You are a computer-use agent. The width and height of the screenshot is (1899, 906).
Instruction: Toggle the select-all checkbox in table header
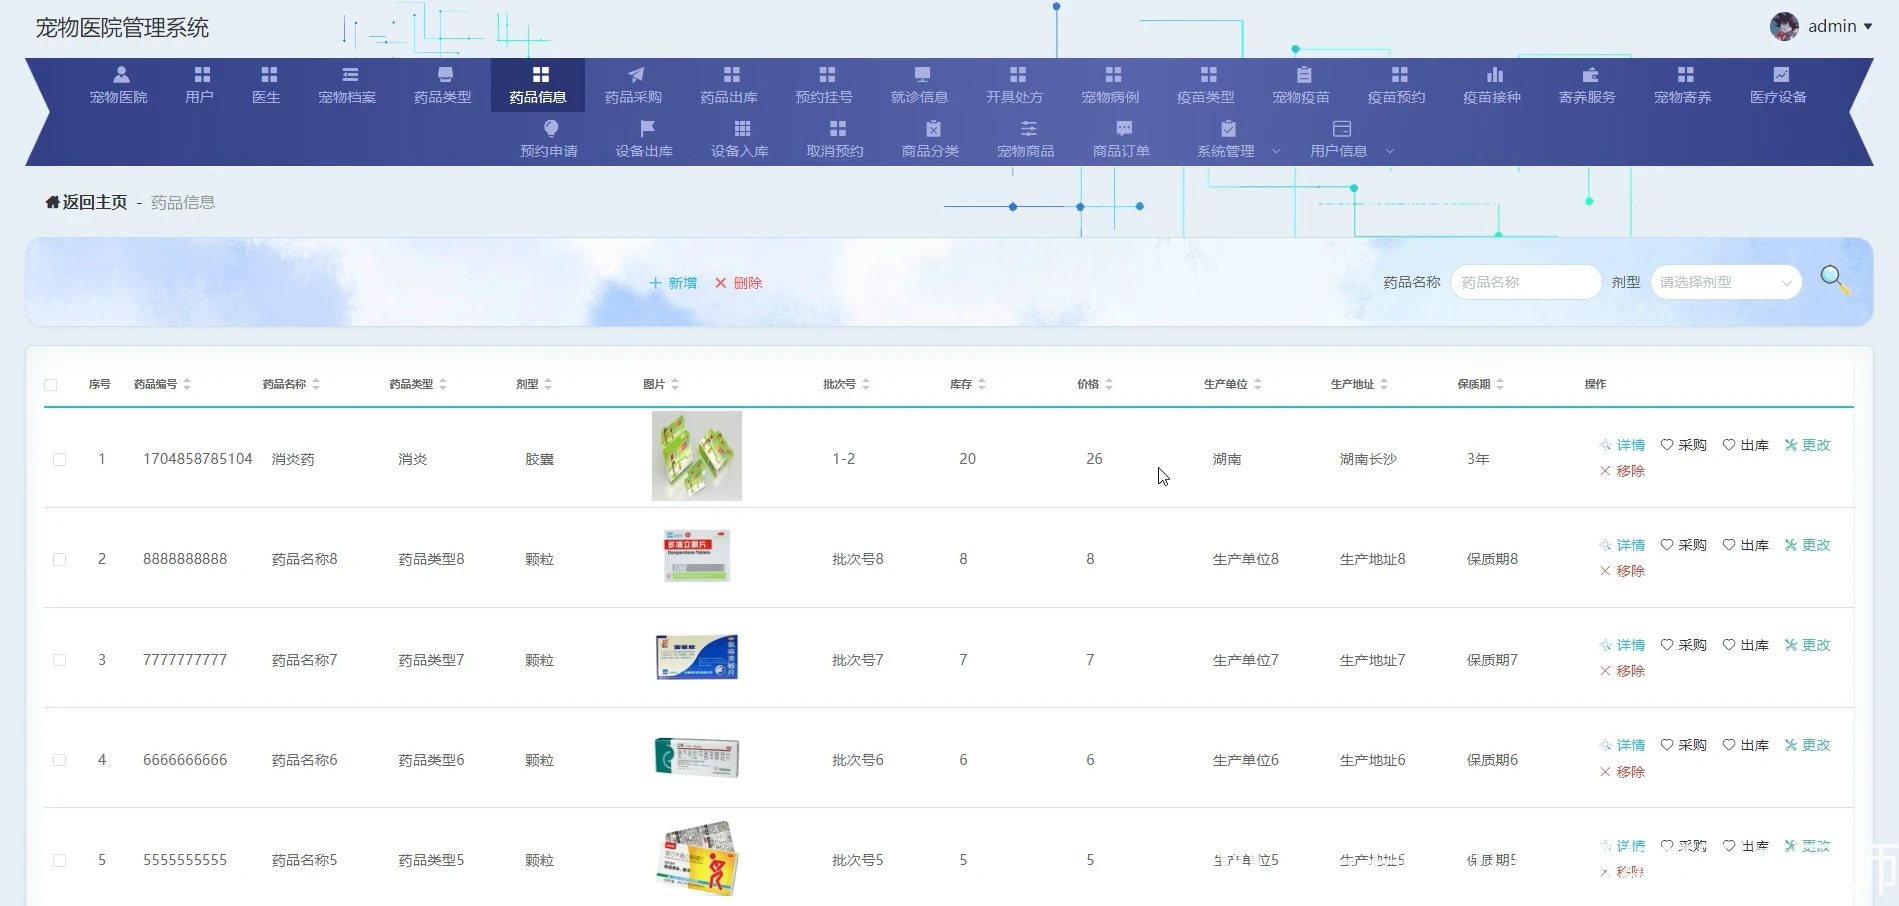point(51,385)
